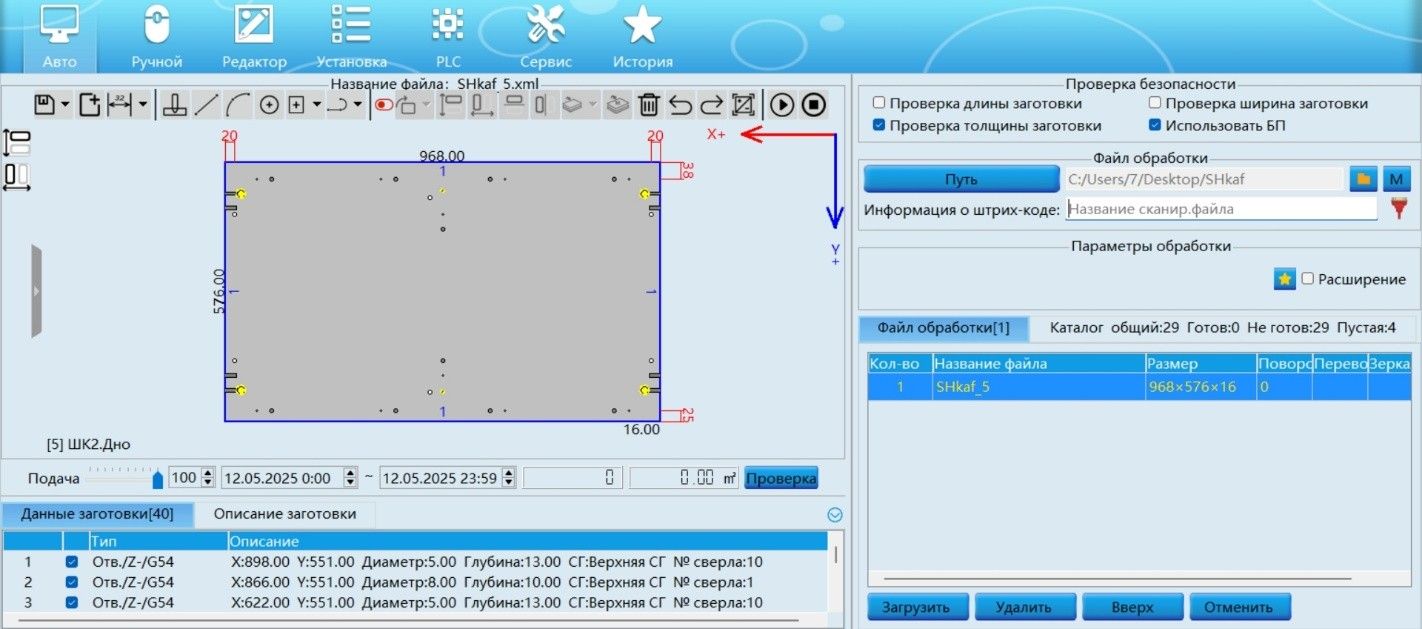Screen dimensions: 1422x629
Task: Open the Установка tab
Action: [x=351, y=37]
